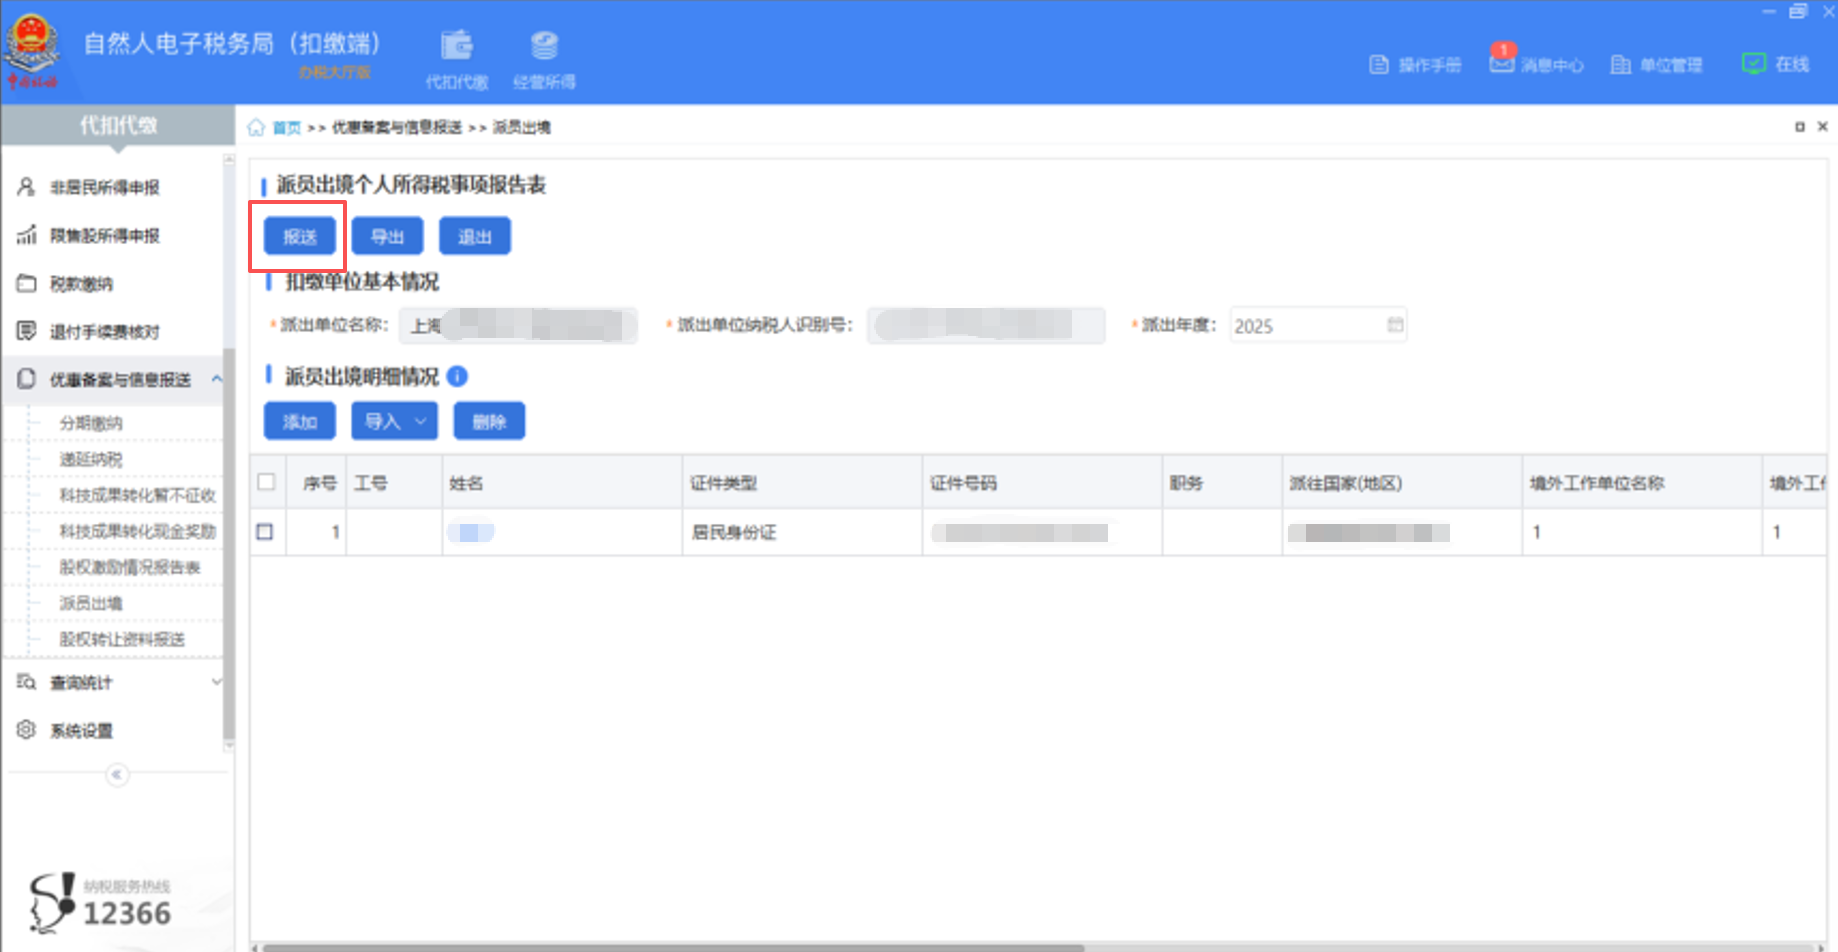Open the 派出年度 date picker field
Viewport: 1838px width, 952px height.
(x=1315, y=325)
